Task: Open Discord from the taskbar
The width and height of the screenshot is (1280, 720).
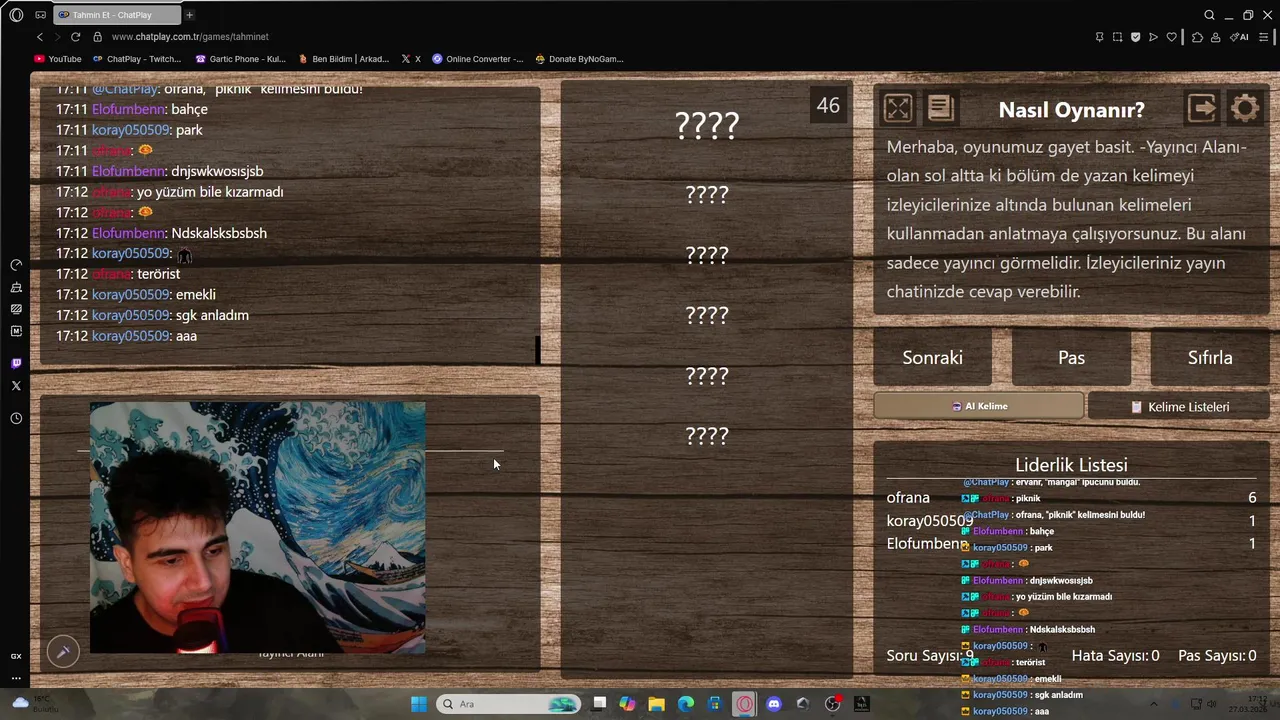Action: click(x=773, y=704)
